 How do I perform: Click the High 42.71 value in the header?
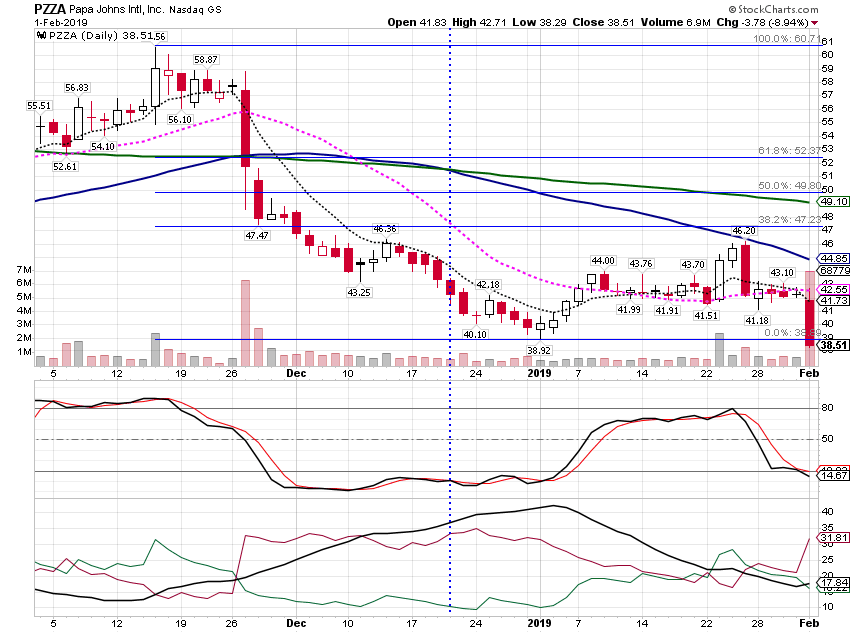point(479,22)
